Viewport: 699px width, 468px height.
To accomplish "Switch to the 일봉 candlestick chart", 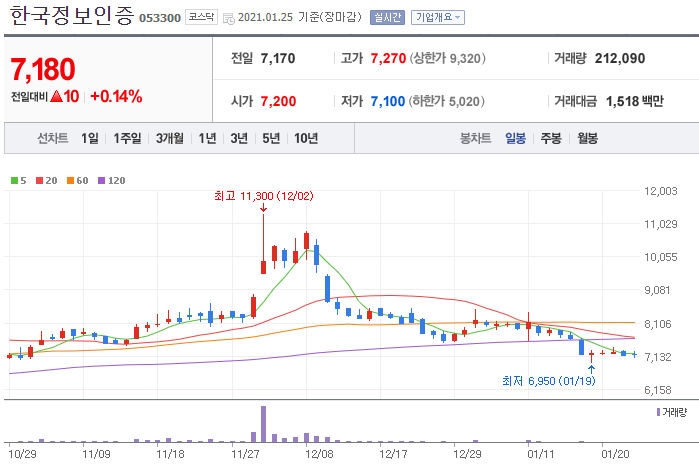I will click(515, 138).
